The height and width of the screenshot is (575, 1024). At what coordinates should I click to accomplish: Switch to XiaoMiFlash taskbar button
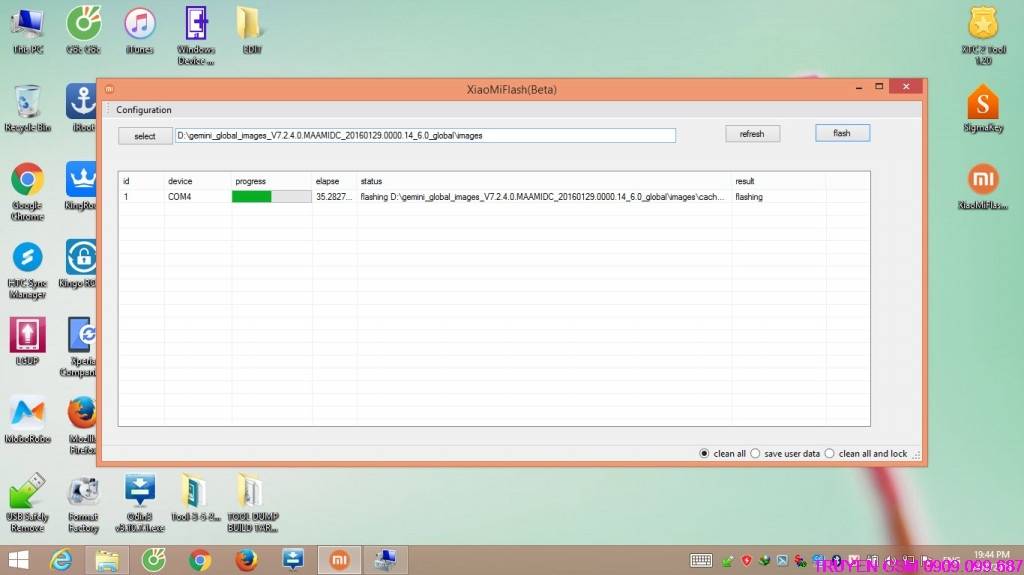[x=339, y=560]
